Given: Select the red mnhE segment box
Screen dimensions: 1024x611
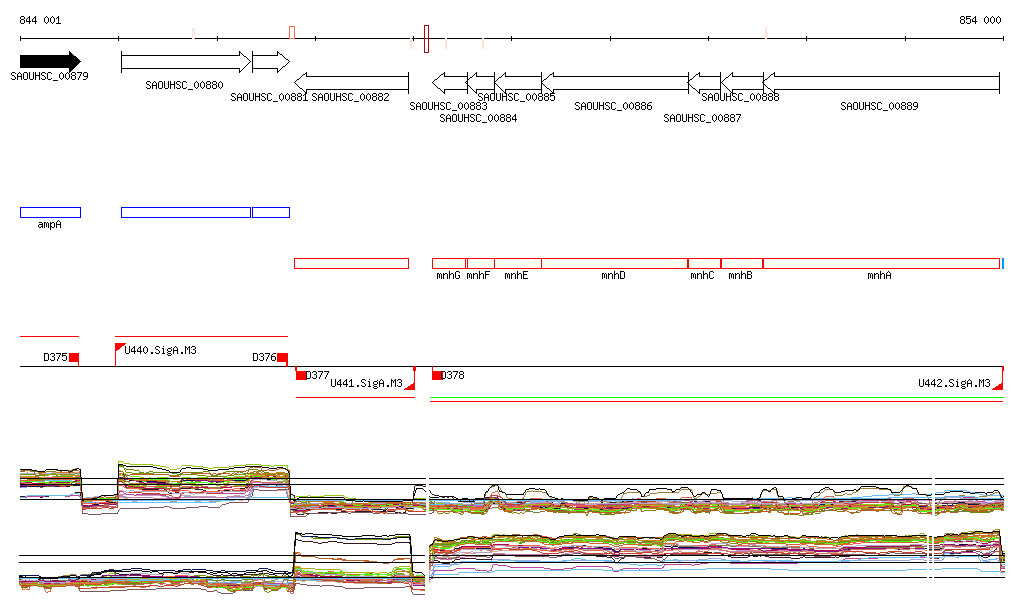Looking at the screenshot, I should point(518,264).
